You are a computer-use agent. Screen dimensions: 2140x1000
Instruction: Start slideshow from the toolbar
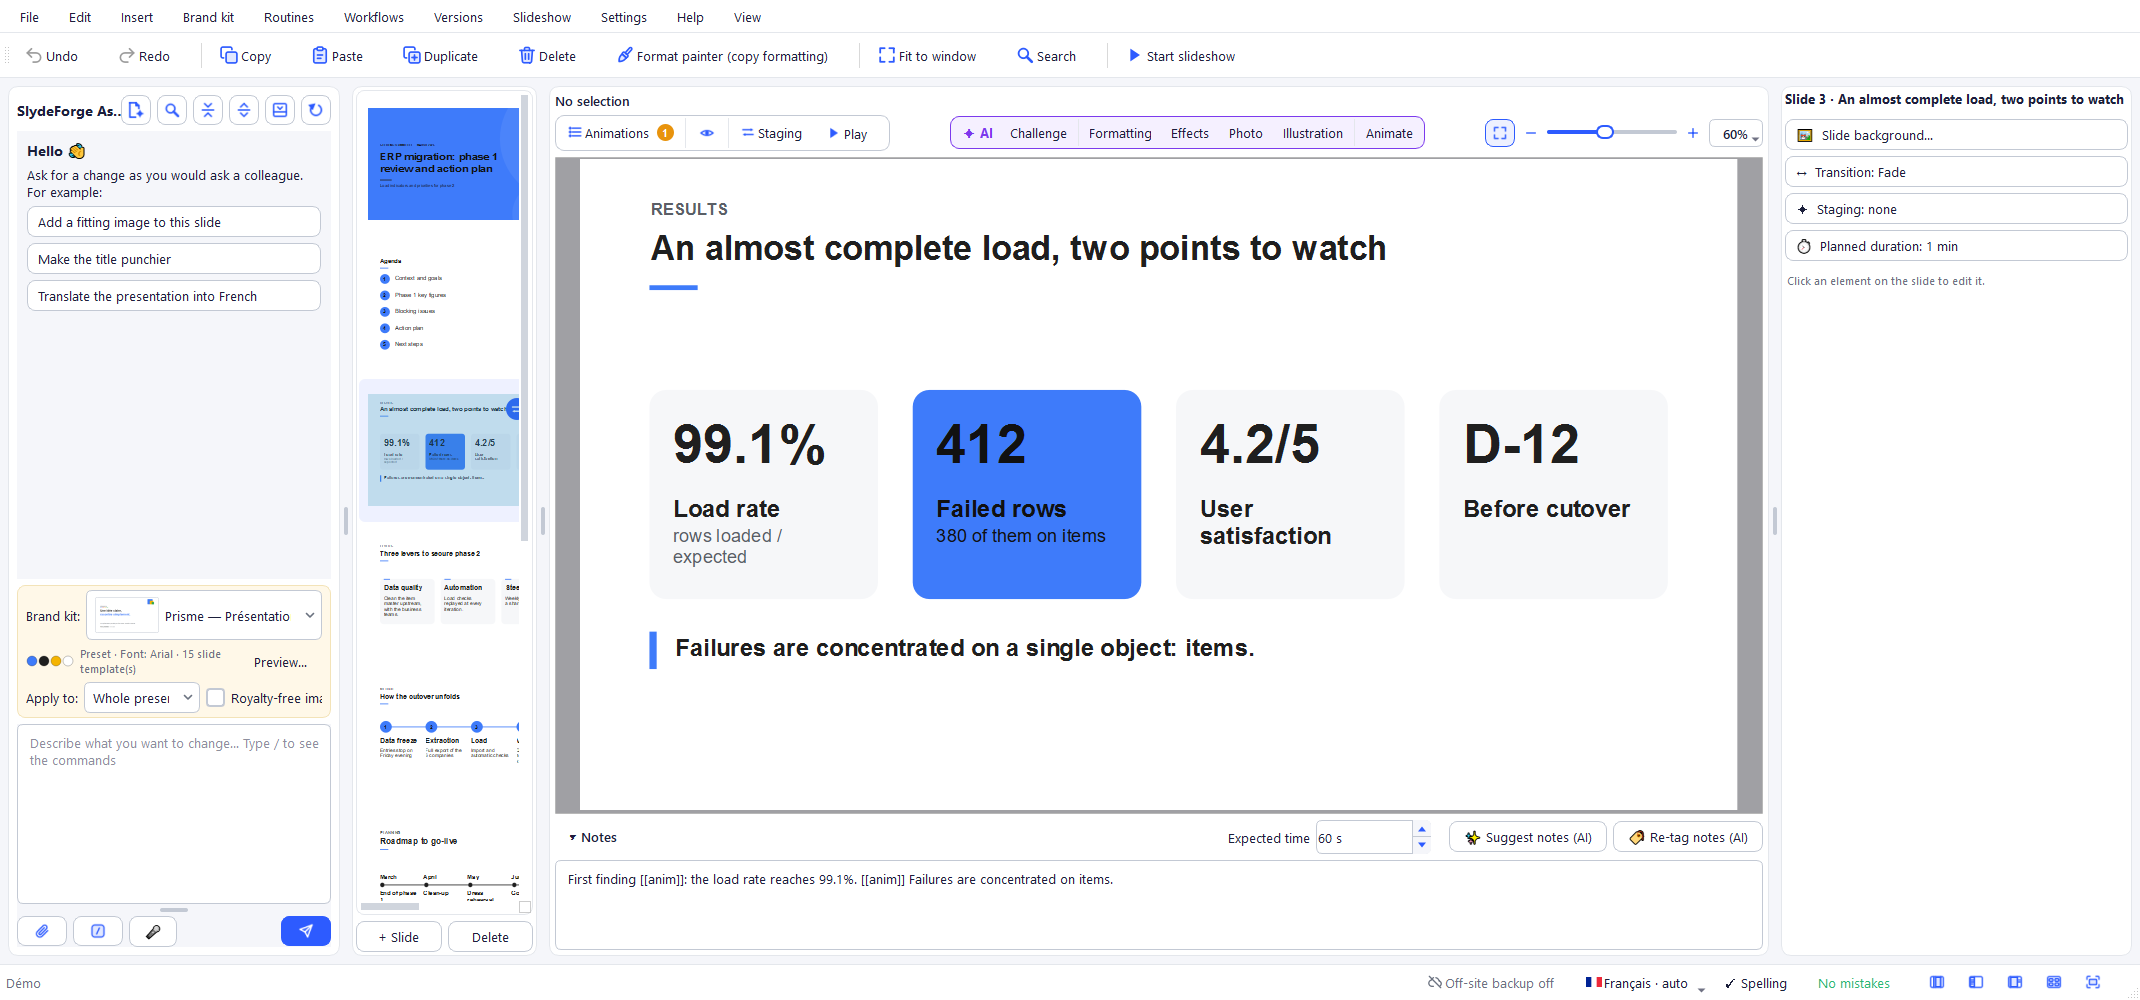coord(1181,56)
